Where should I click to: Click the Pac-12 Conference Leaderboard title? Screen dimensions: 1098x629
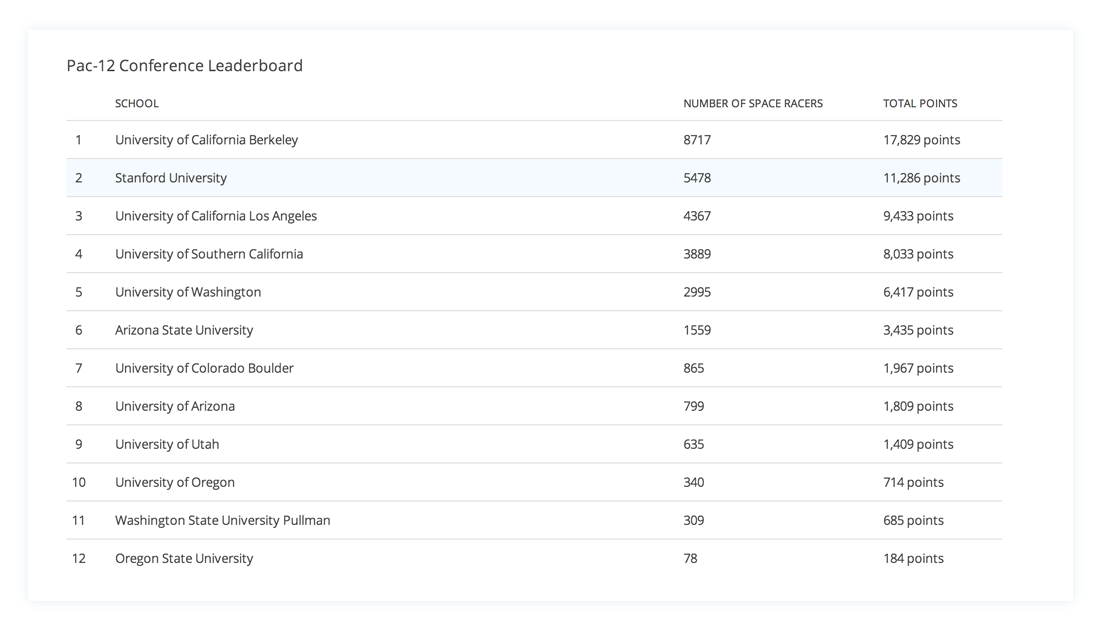(x=185, y=66)
